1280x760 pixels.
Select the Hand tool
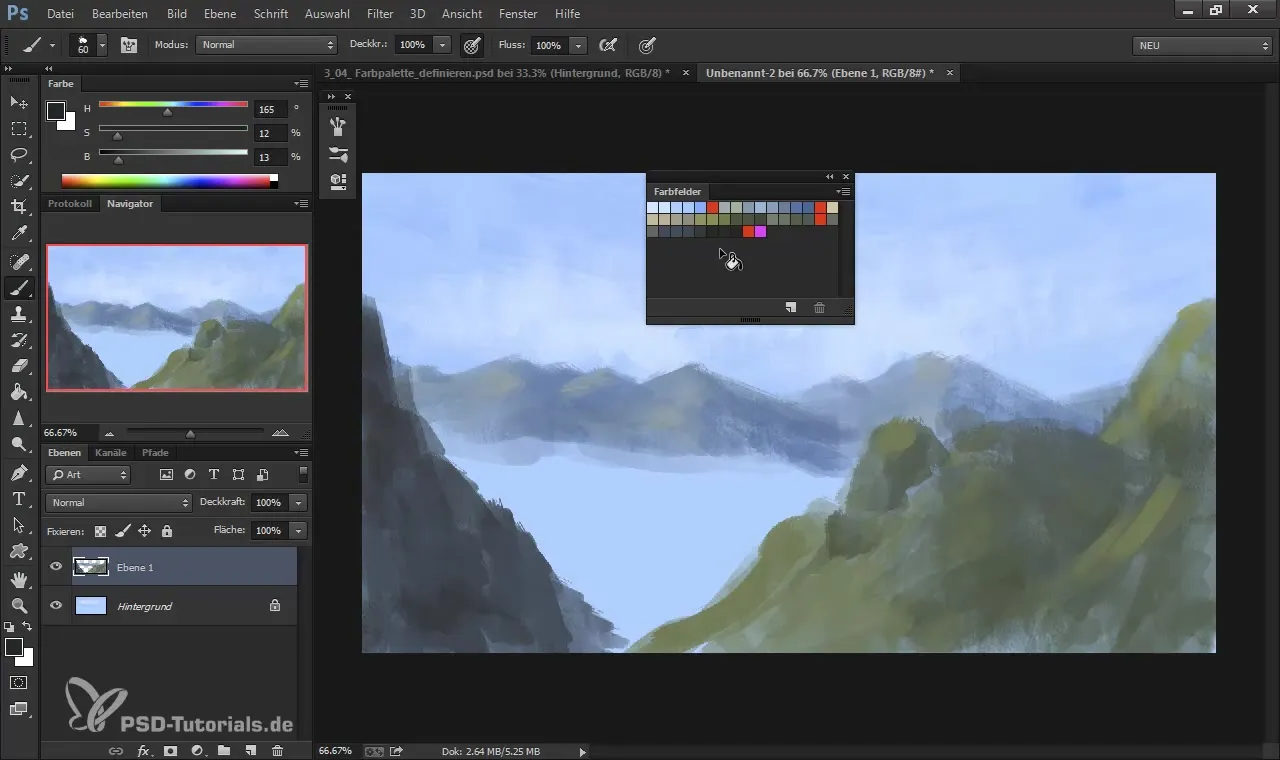click(x=19, y=579)
